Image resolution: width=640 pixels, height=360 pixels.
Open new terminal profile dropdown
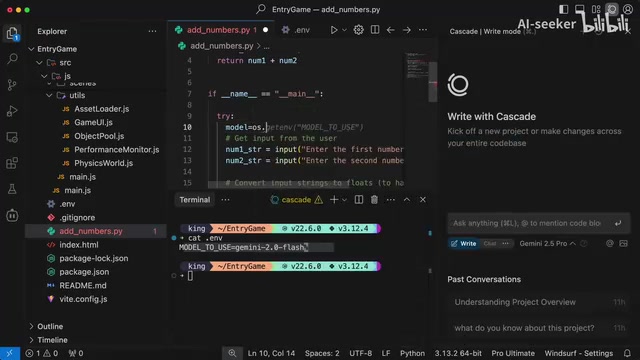coord(344,200)
